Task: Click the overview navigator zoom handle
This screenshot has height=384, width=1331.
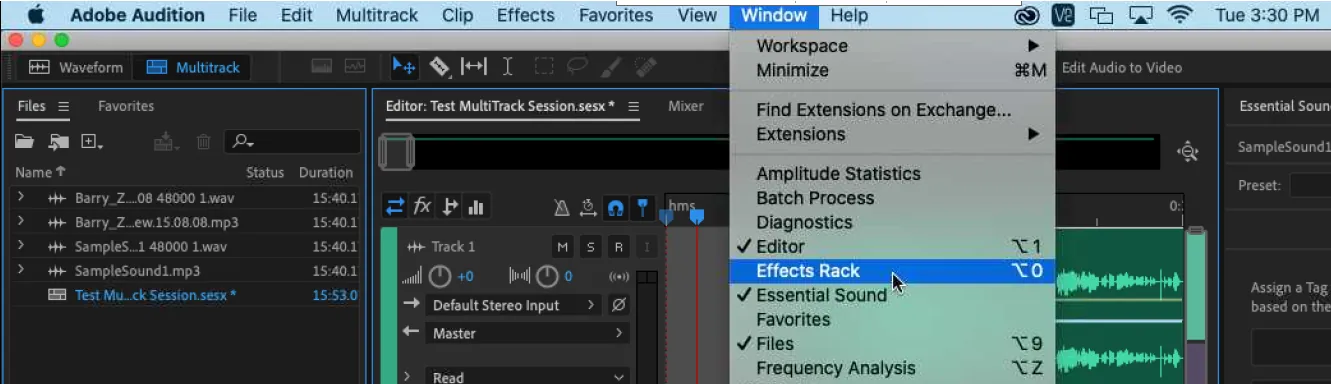Action: coord(396,153)
